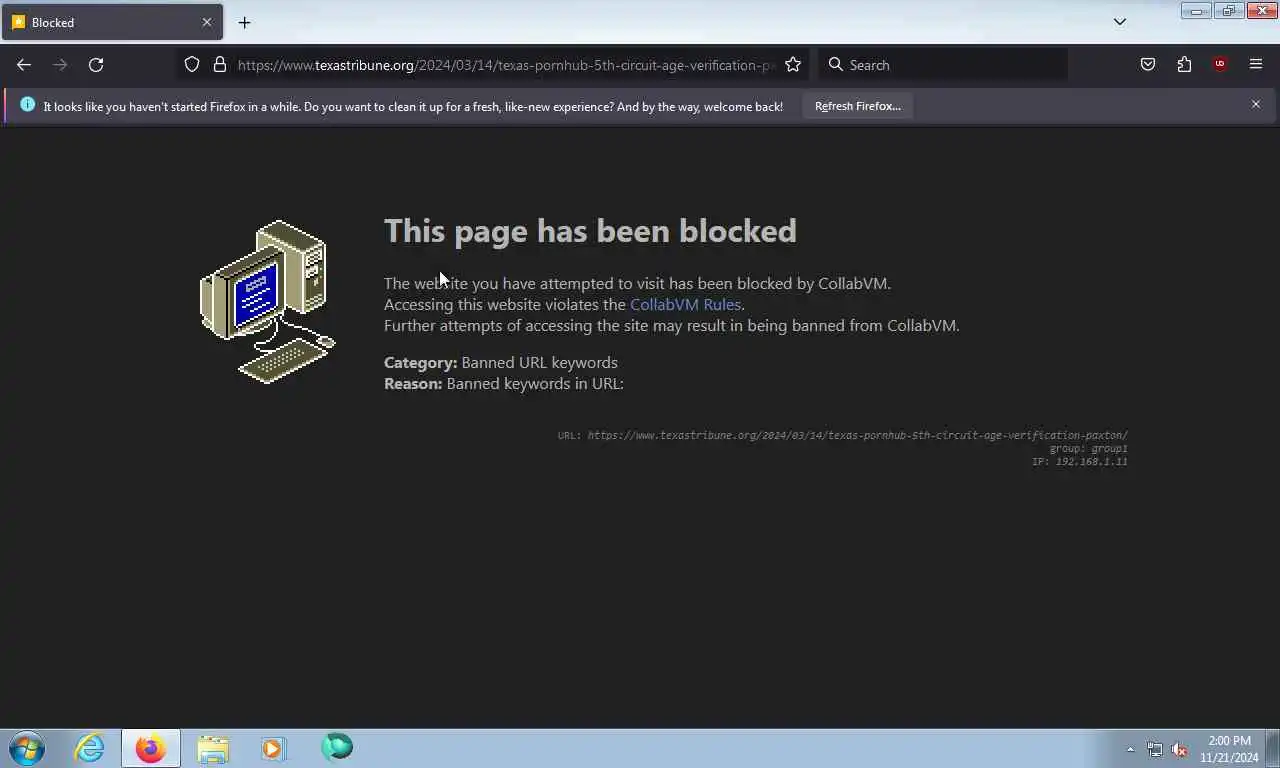Open Windows Media Player from taskbar
This screenshot has height=768, width=1280.
coord(274,748)
